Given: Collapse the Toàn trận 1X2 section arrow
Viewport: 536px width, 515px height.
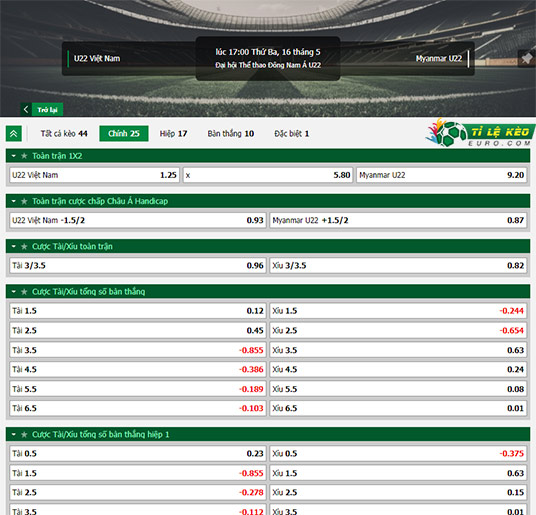Looking at the screenshot, I should pos(14,156).
